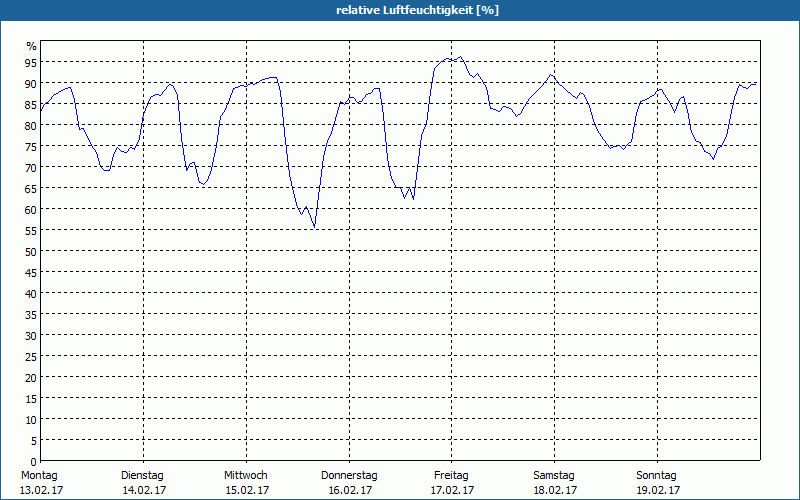Click the y-axis value '35'
Image resolution: width=800 pixels, height=500 pixels.
coord(31,314)
